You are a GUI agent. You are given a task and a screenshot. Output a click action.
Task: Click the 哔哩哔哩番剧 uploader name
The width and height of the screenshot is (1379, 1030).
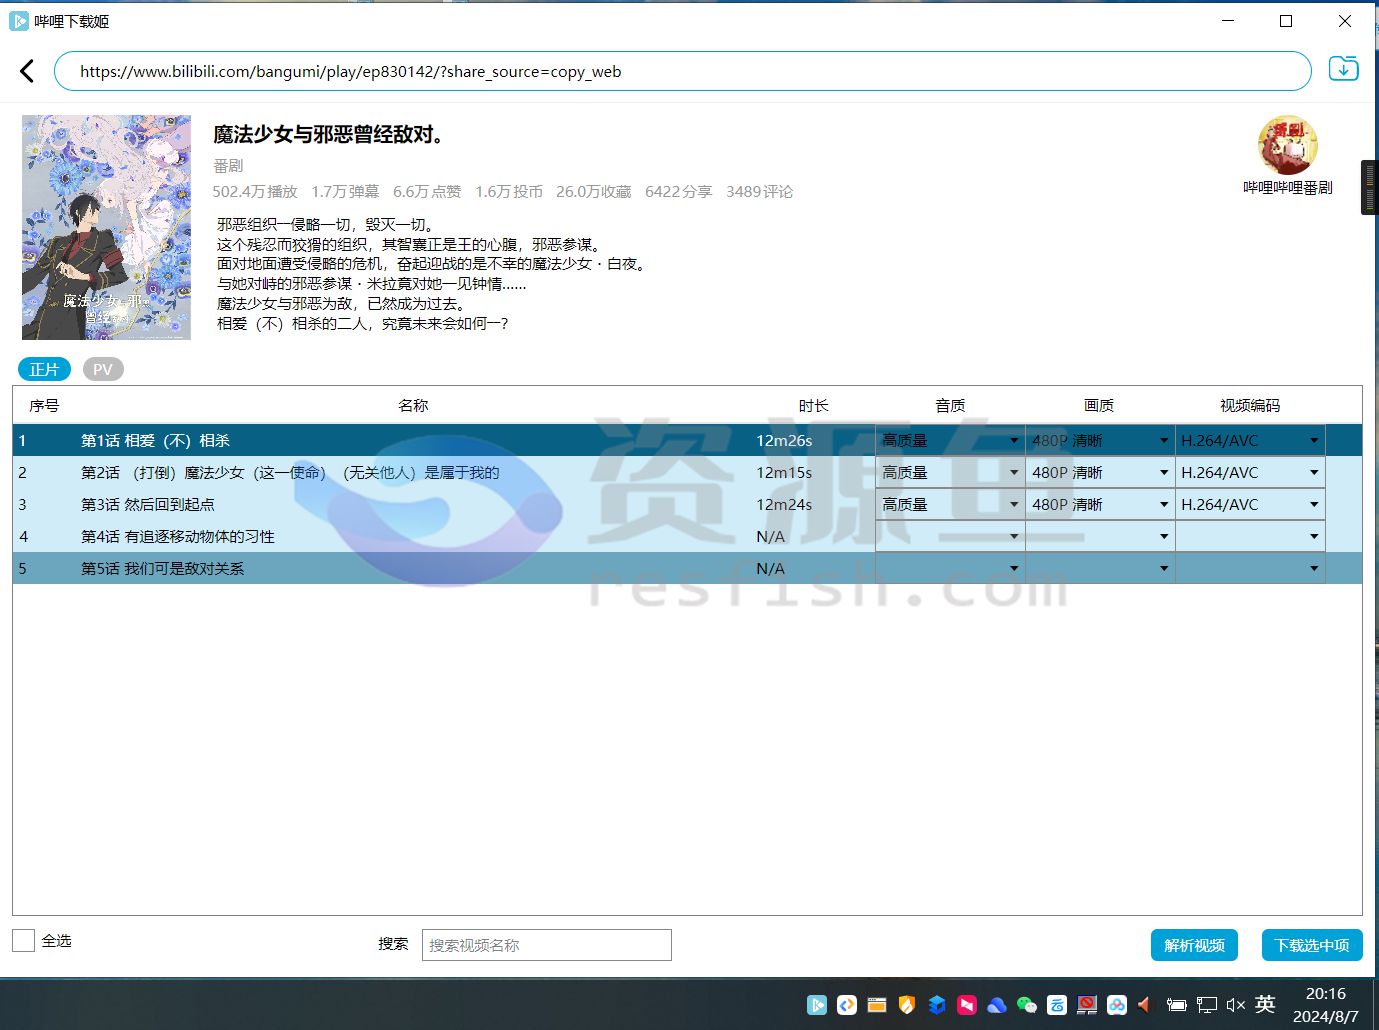[1287, 187]
